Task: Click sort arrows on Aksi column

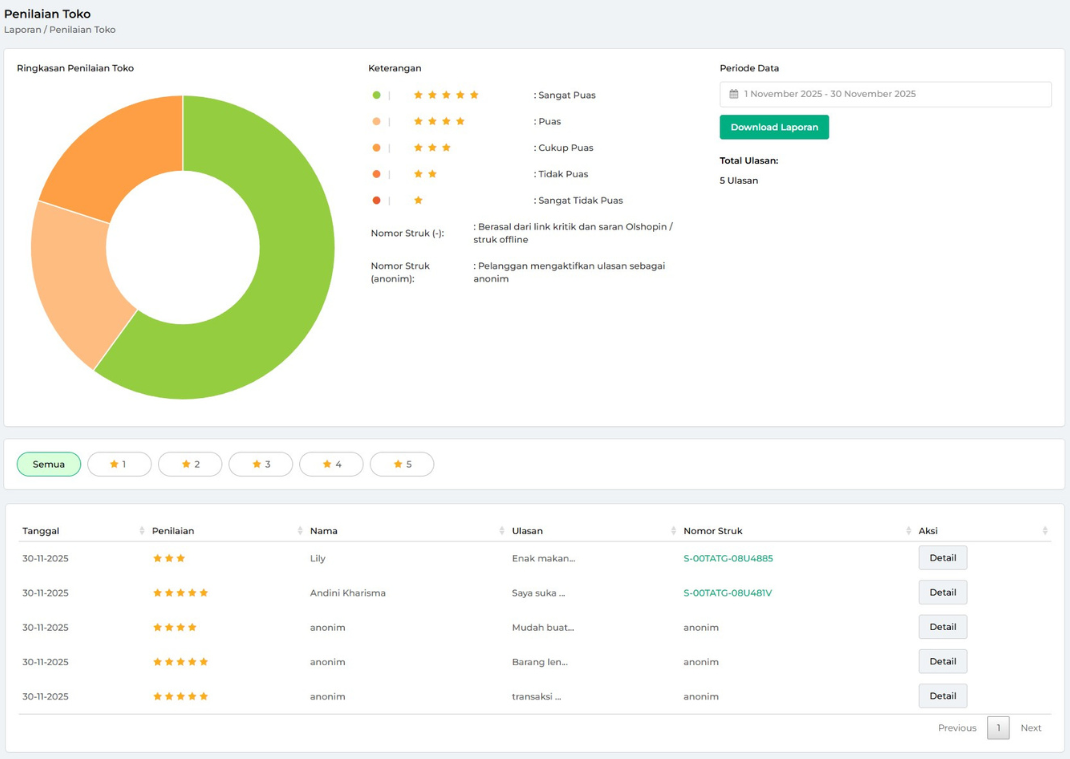Action: coord(1045,531)
